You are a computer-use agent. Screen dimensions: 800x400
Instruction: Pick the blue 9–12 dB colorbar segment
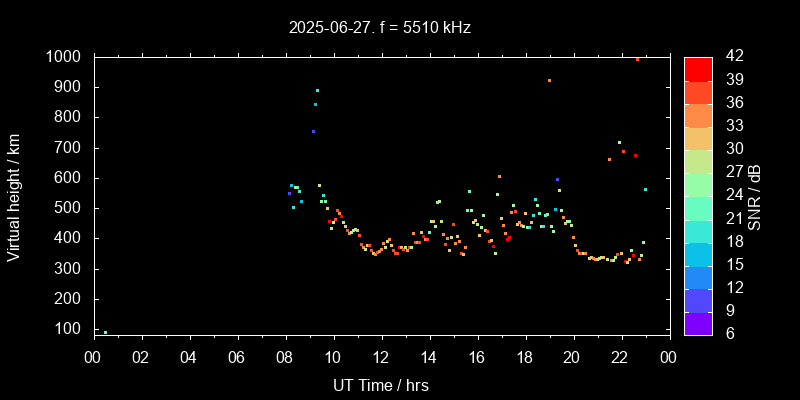698,299
